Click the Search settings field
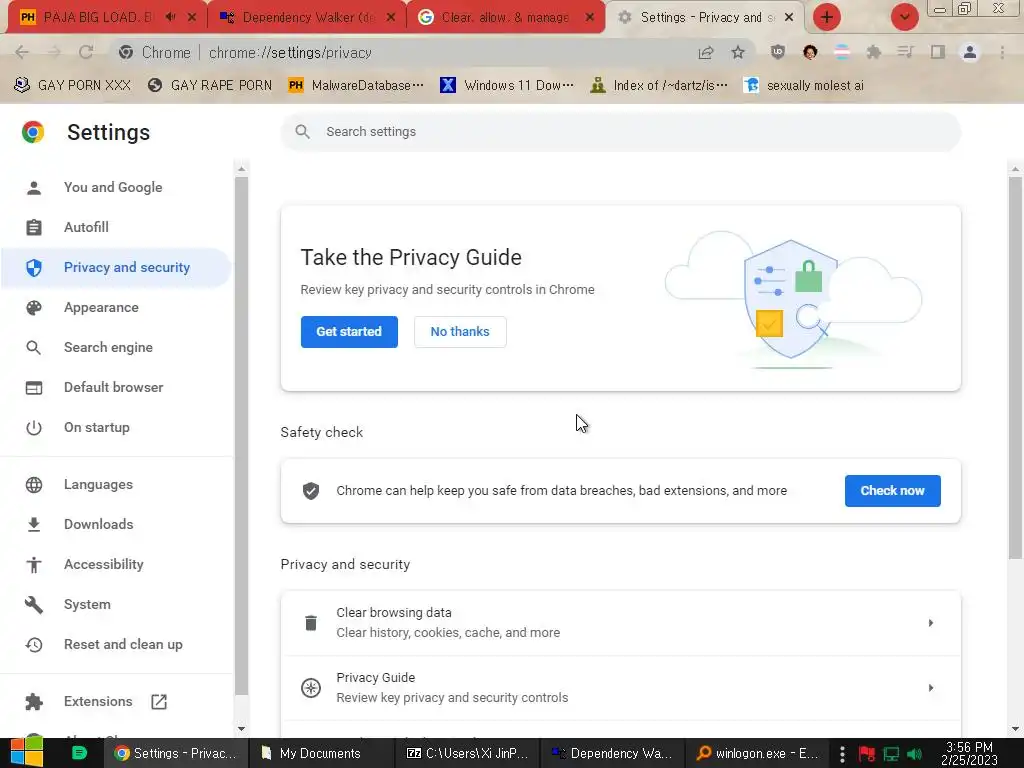Viewport: 1024px width, 768px height. [620, 132]
